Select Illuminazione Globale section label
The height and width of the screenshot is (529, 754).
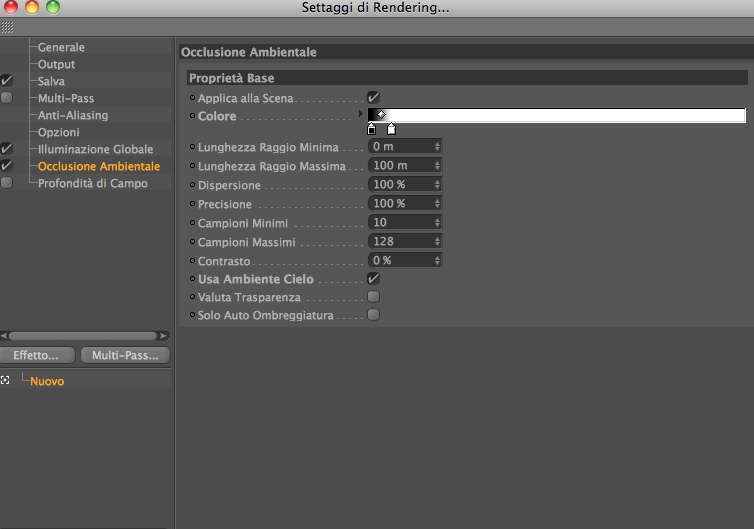96,149
